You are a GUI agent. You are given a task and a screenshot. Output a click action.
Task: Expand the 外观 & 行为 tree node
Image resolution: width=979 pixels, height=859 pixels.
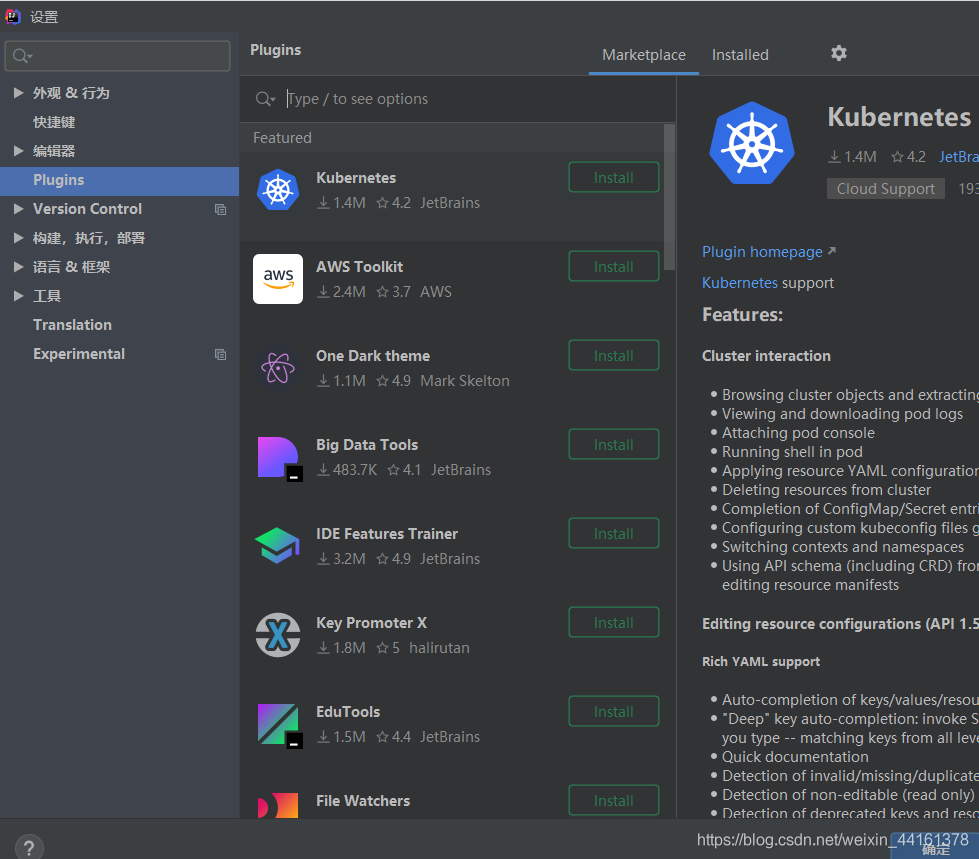coord(19,93)
